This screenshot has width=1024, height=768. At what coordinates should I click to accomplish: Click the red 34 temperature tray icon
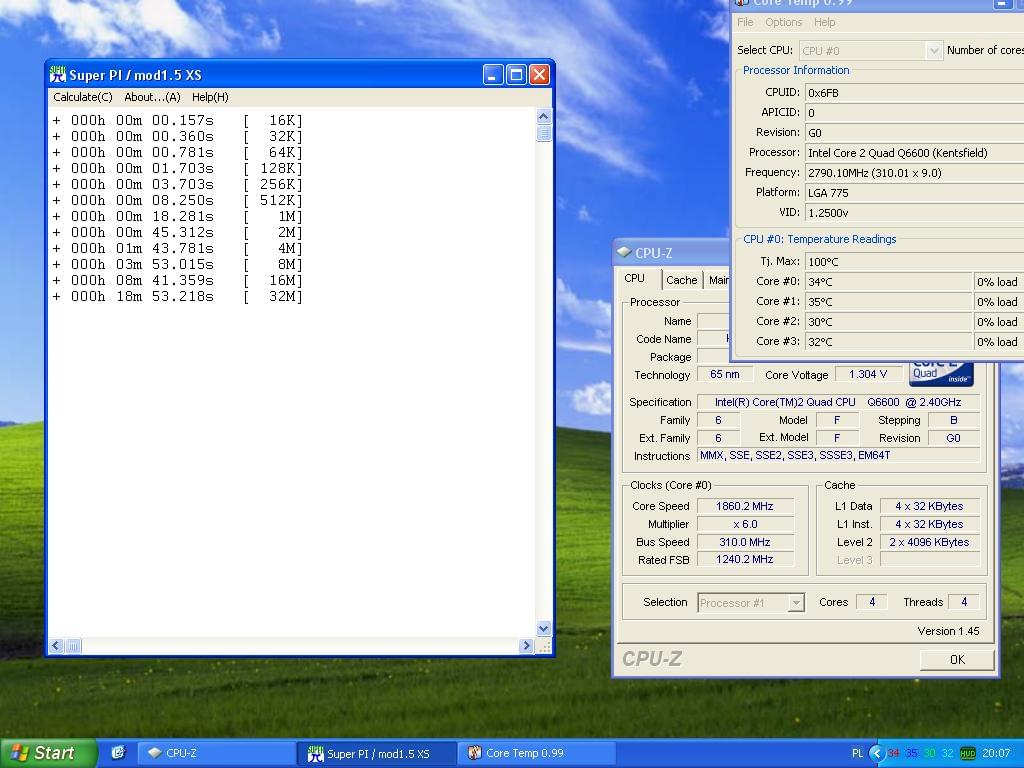pos(893,753)
